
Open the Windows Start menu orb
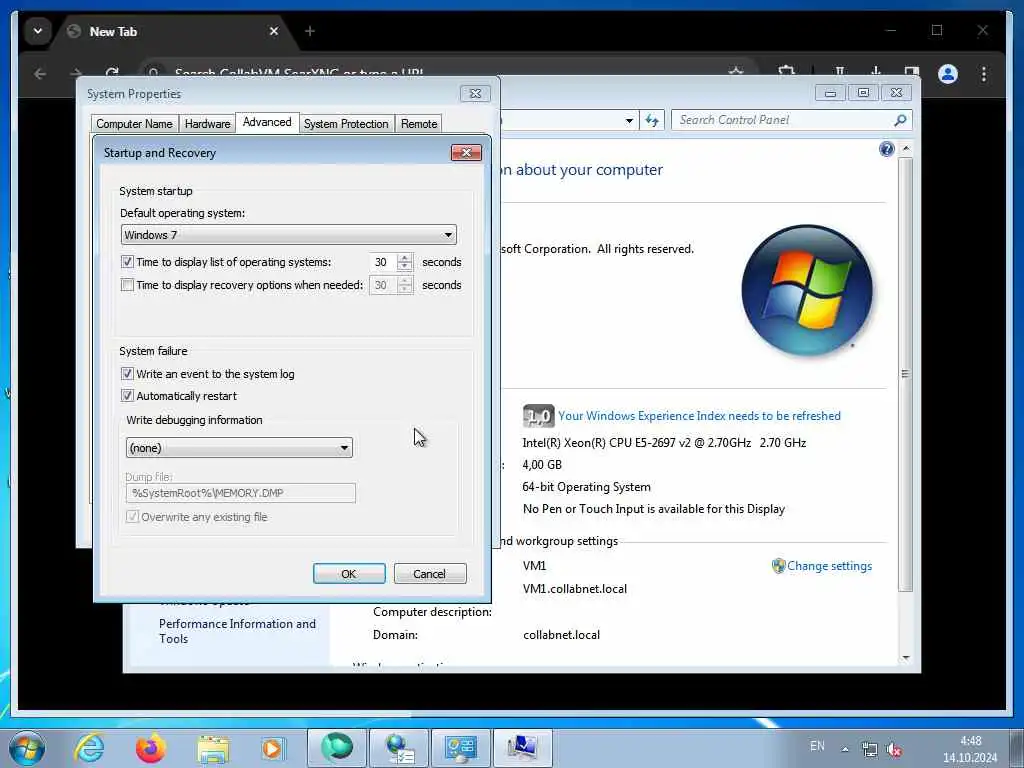pyautogui.click(x=27, y=748)
